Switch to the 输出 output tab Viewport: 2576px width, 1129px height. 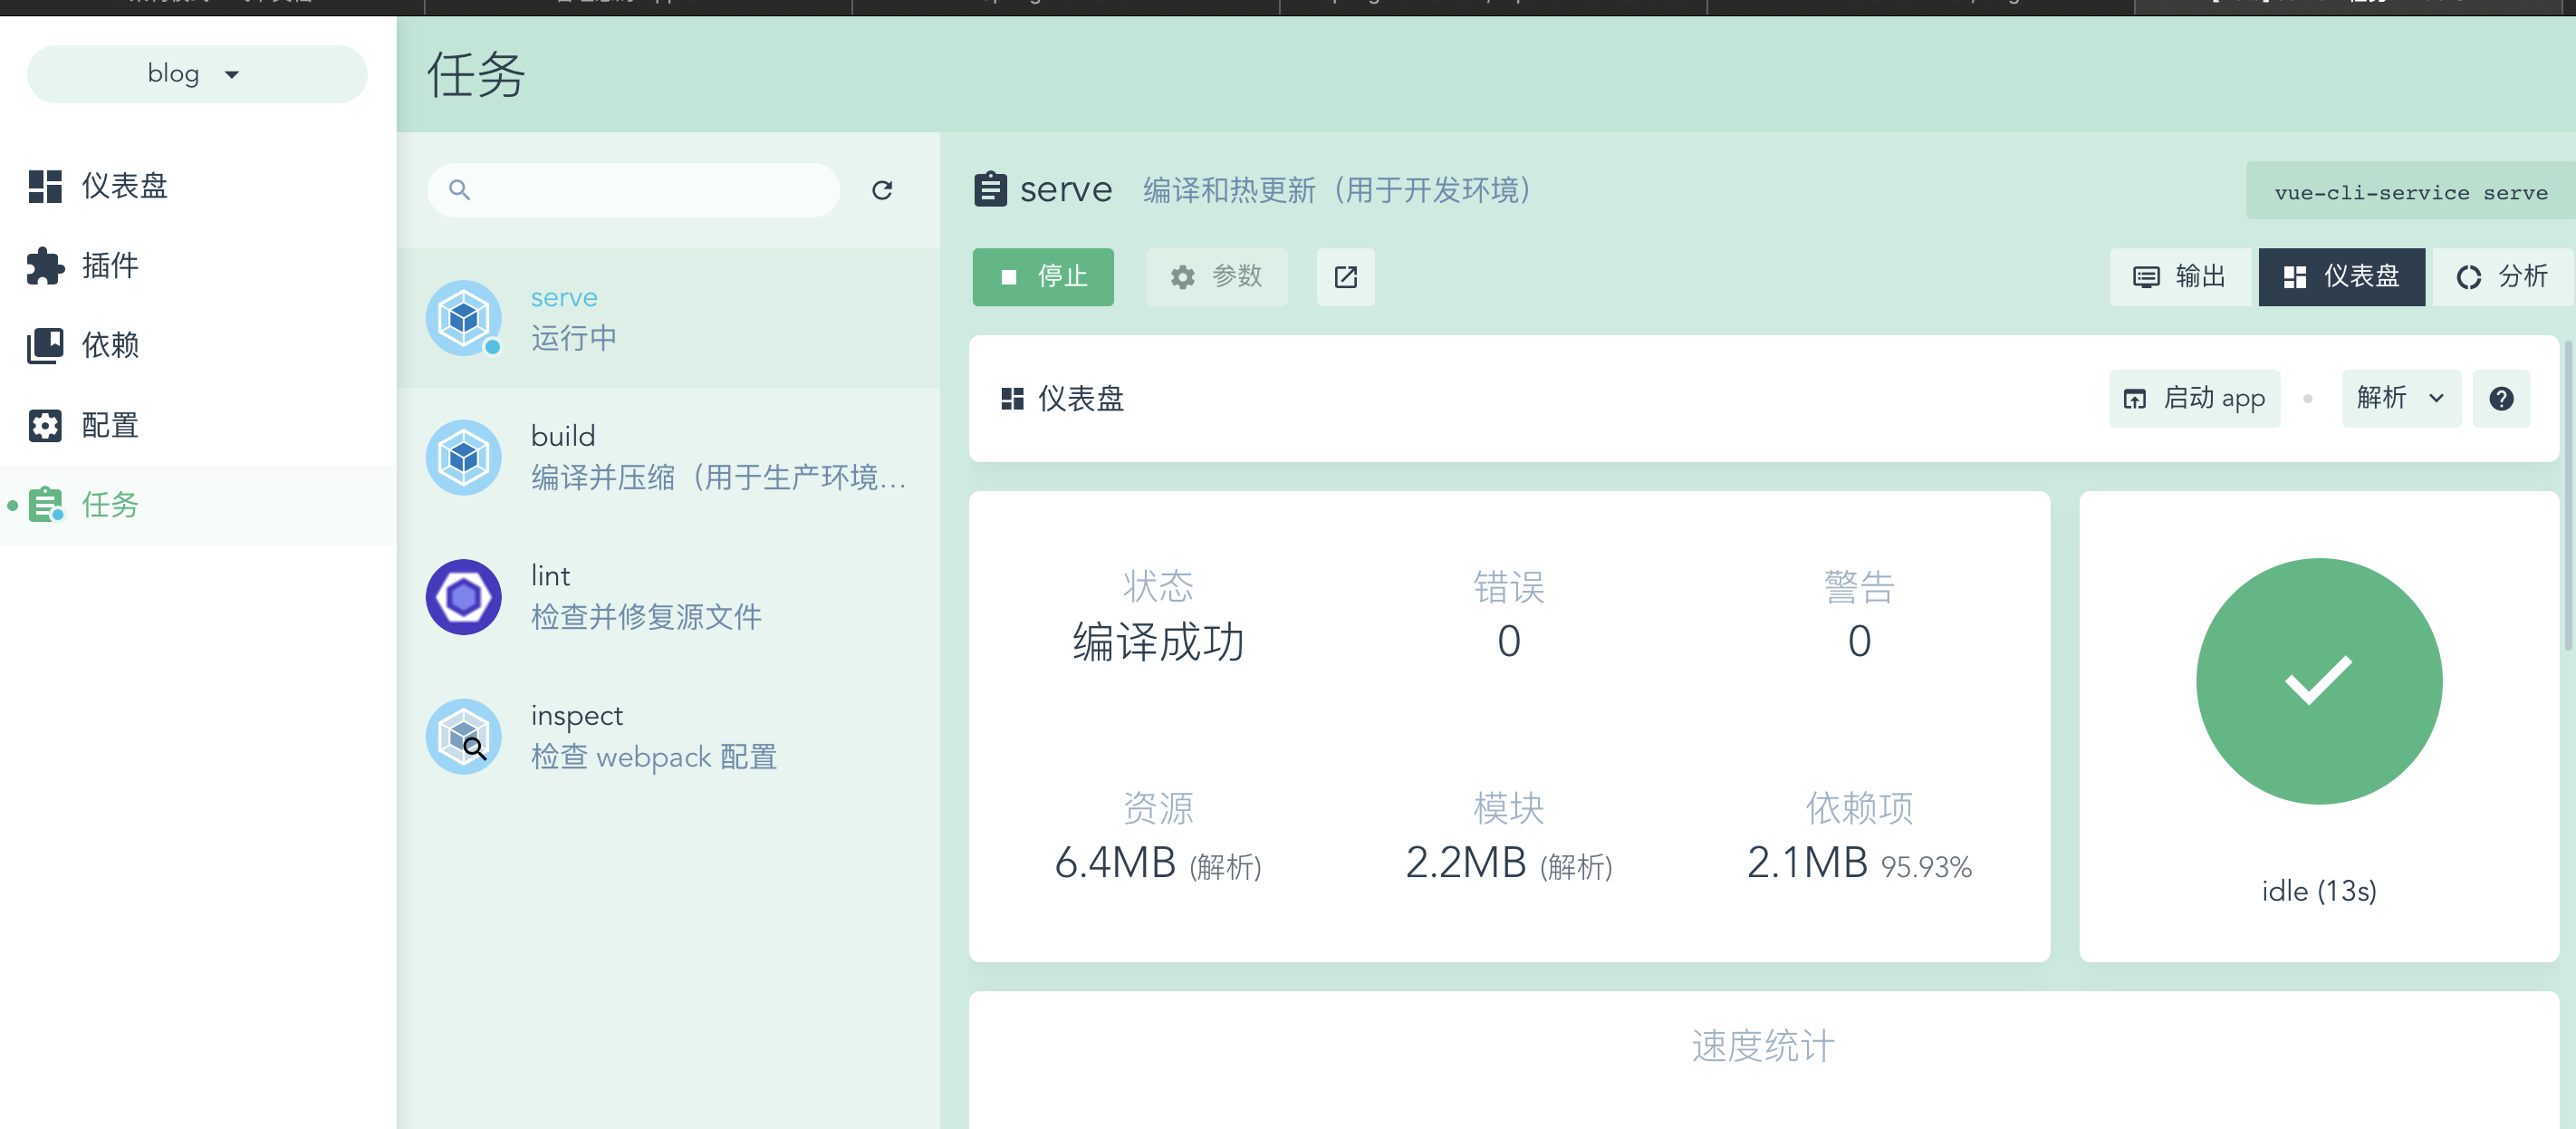(x=2180, y=277)
